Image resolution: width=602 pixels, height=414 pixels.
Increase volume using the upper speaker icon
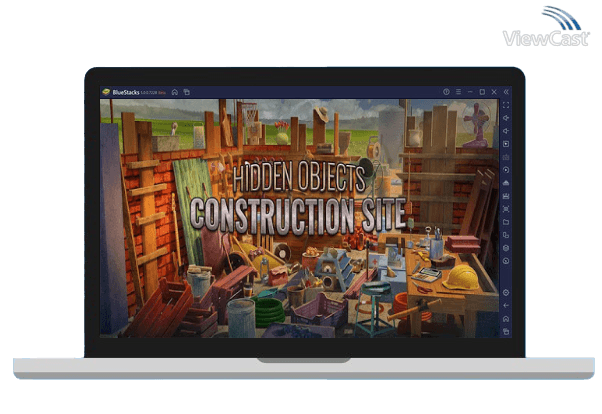click(x=506, y=118)
